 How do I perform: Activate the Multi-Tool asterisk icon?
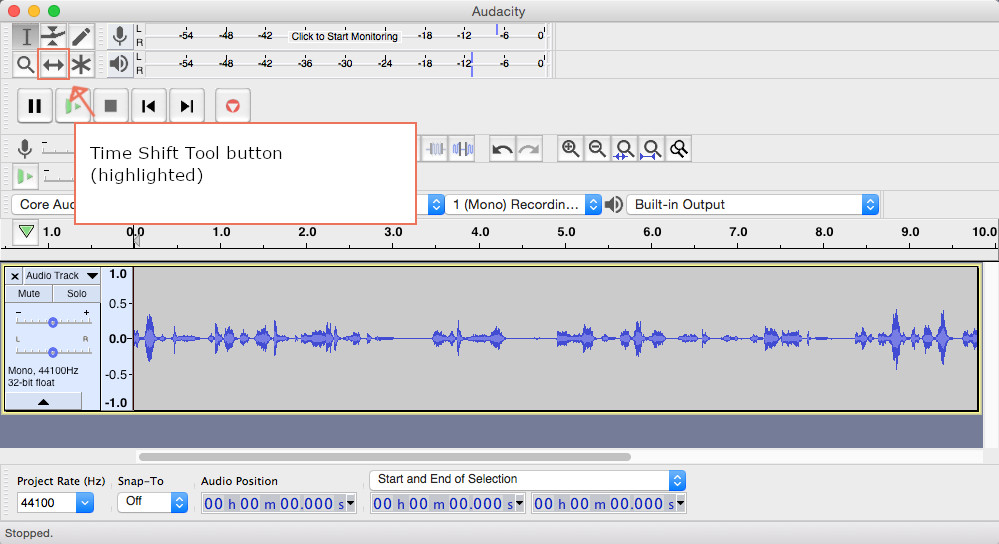81,65
